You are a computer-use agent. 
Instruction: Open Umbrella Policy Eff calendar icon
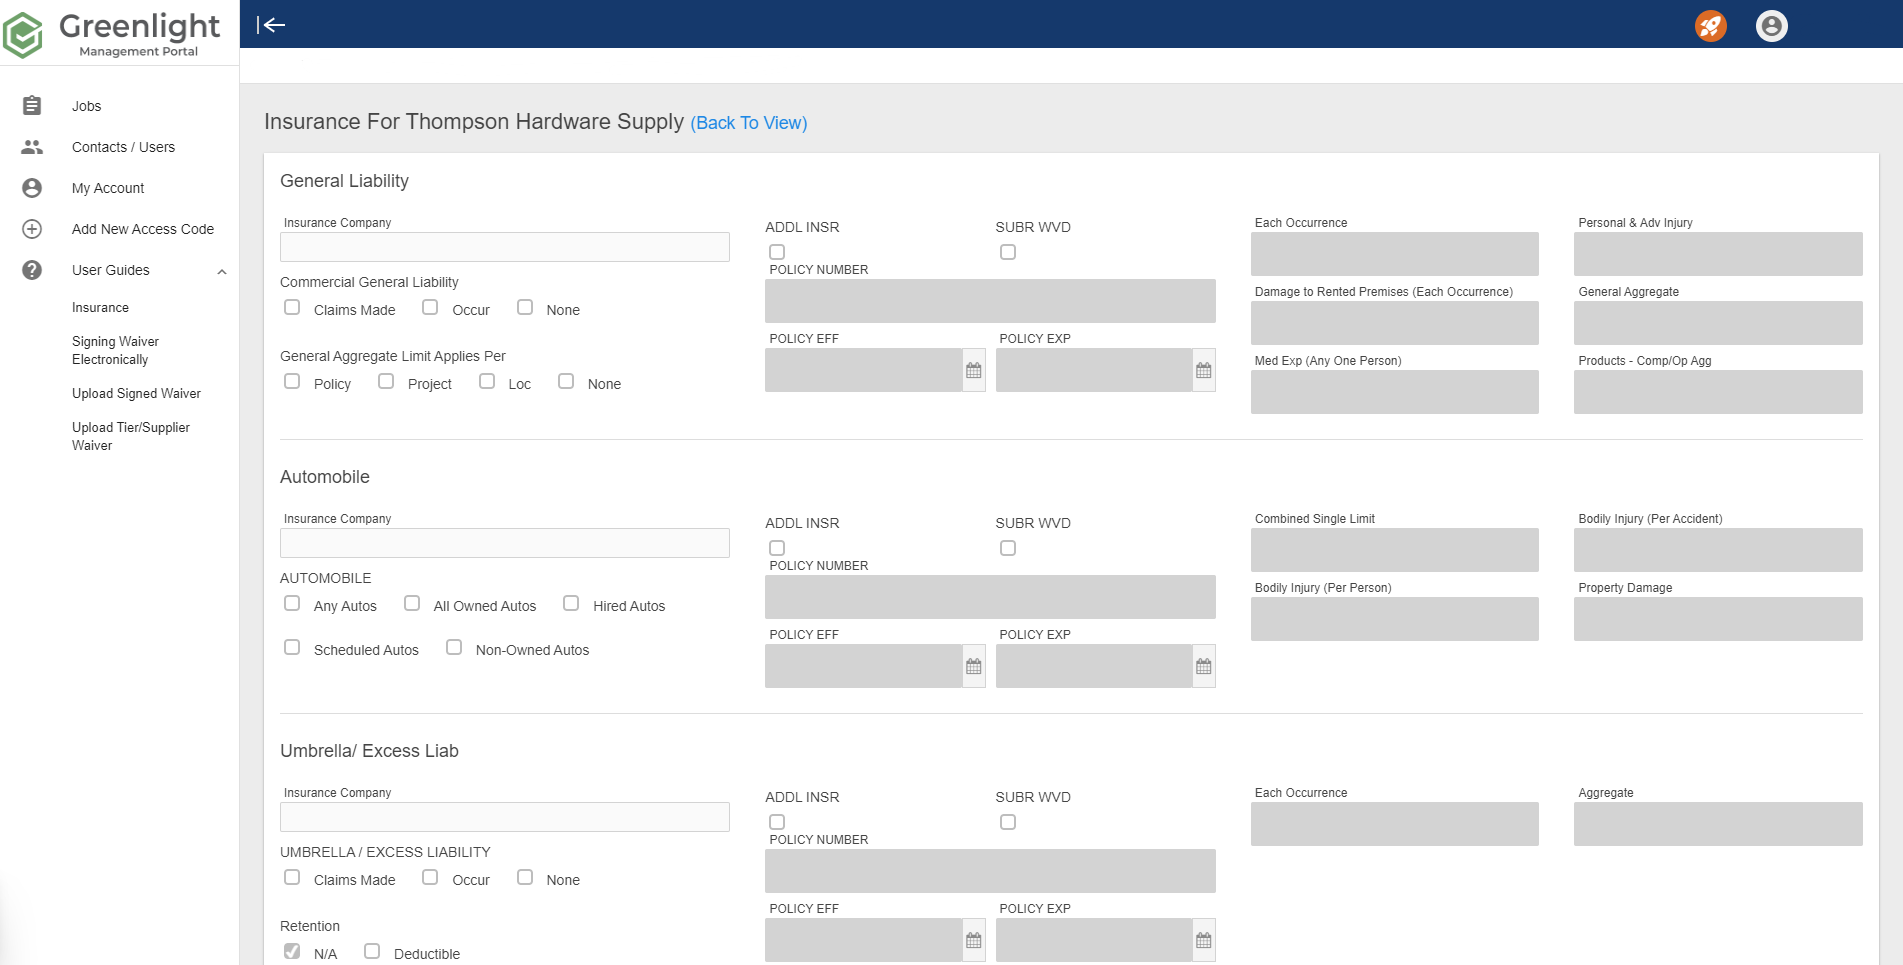tap(974, 941)
